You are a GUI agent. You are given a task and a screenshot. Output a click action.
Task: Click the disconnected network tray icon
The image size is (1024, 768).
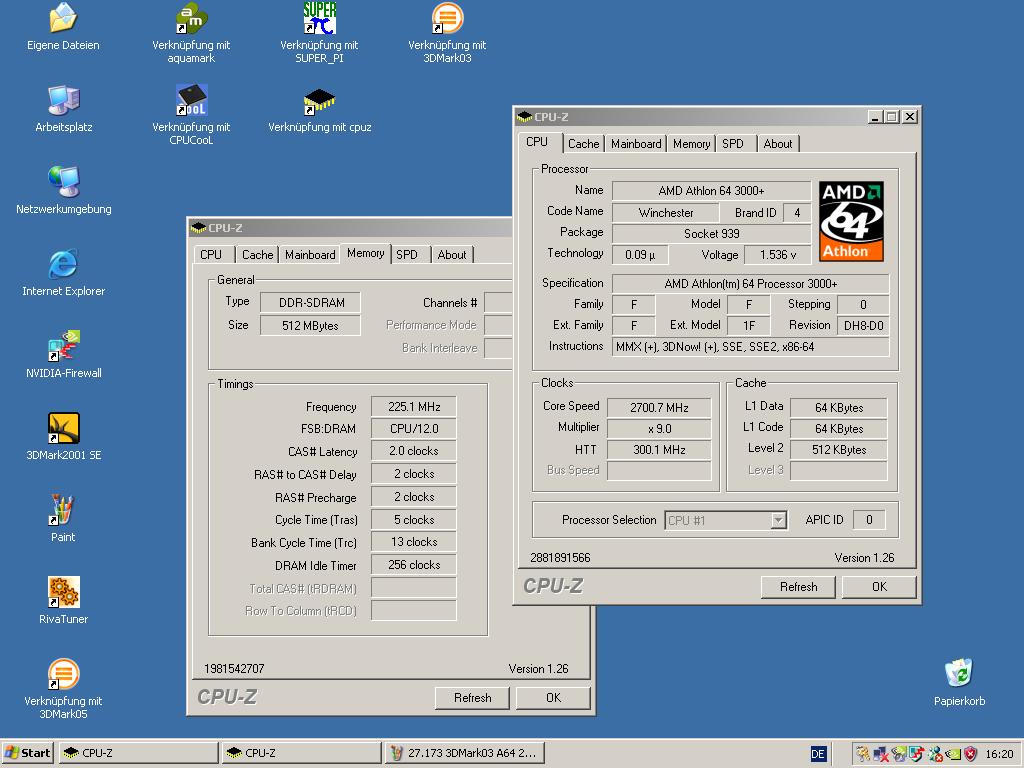tap(881, 754)
